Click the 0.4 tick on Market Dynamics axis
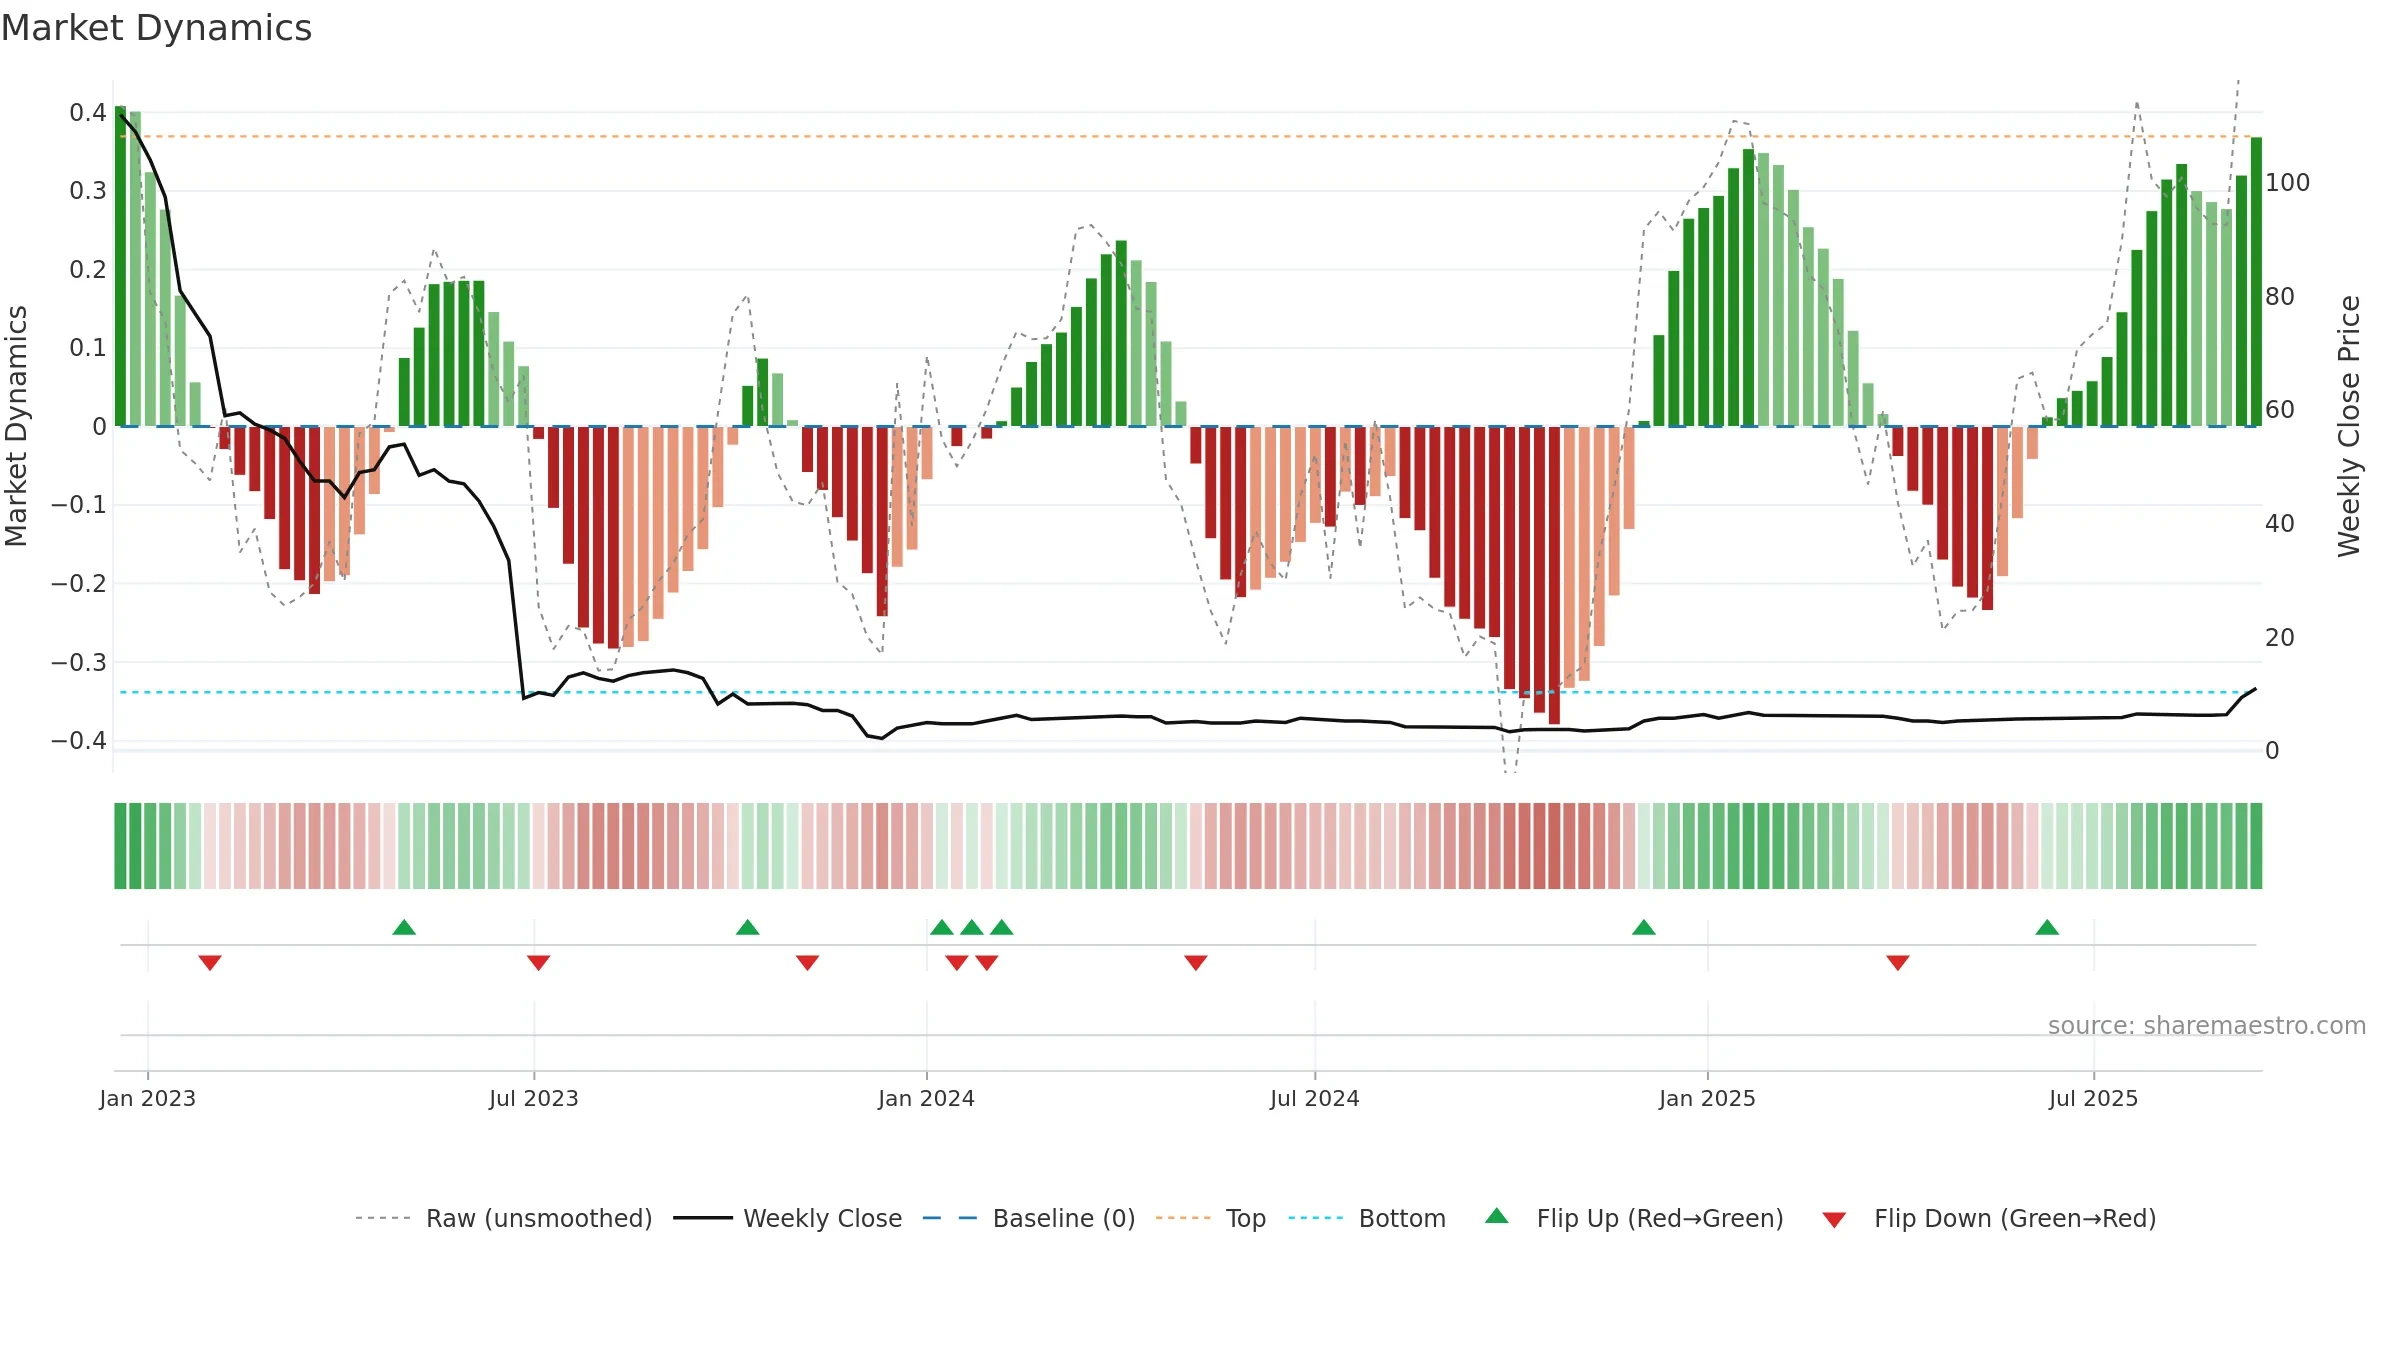 [88, 112]
